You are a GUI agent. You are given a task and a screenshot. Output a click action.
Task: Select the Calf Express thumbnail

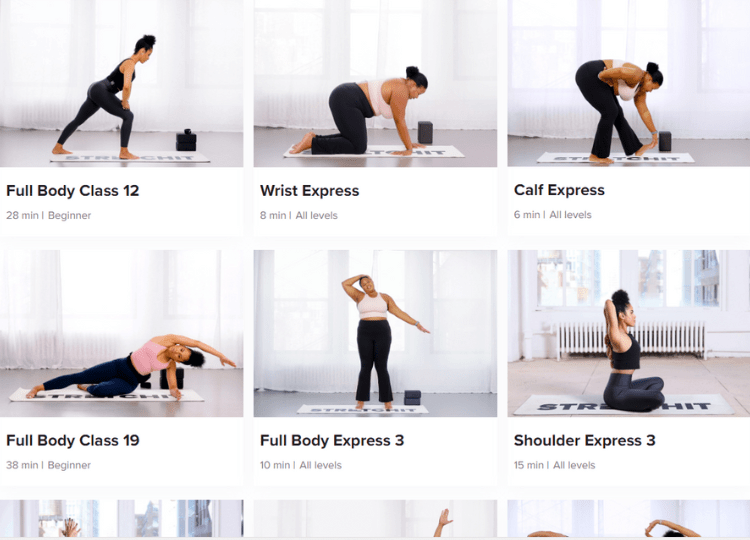point(629,83)
